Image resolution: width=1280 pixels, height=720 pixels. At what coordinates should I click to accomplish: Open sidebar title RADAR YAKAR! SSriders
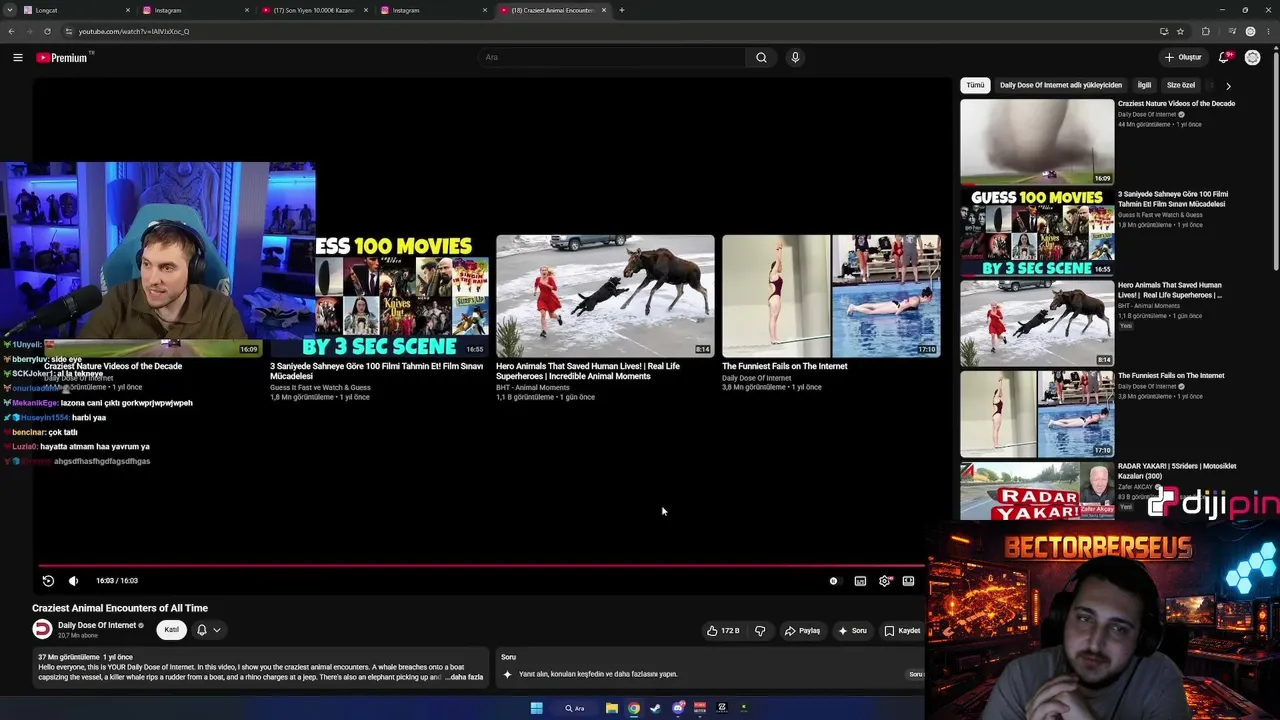[1177, 471]
